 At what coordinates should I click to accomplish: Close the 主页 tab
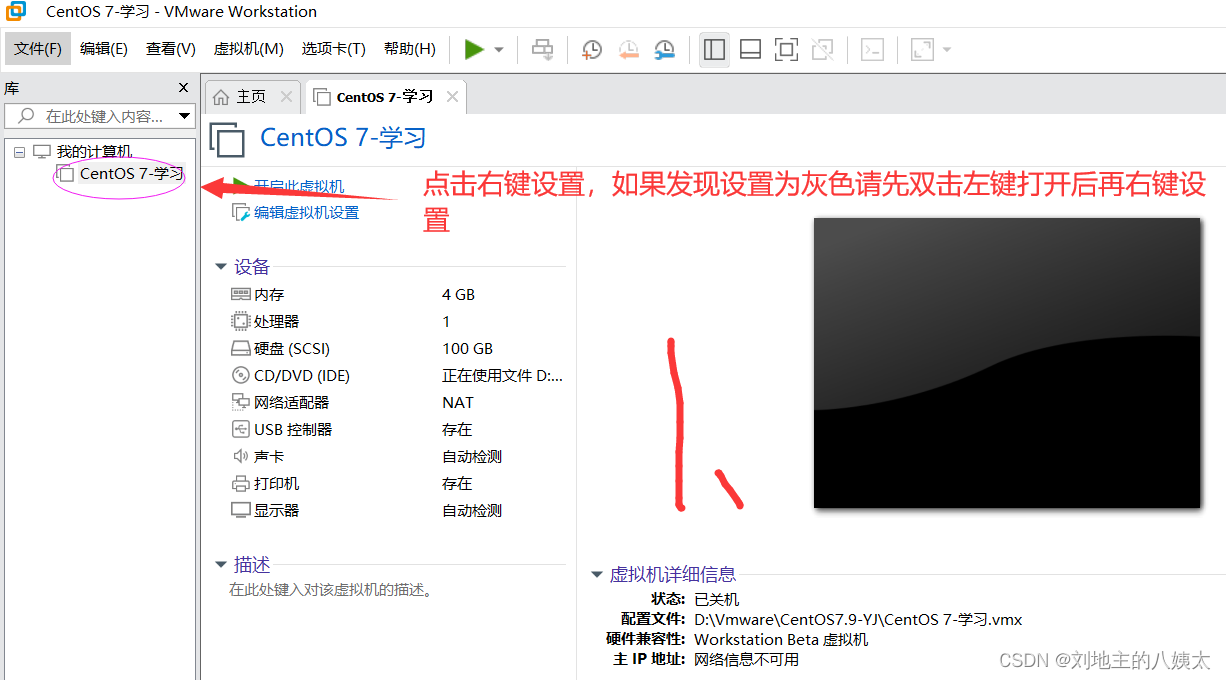pyautogui.click(x=286, y=97)
